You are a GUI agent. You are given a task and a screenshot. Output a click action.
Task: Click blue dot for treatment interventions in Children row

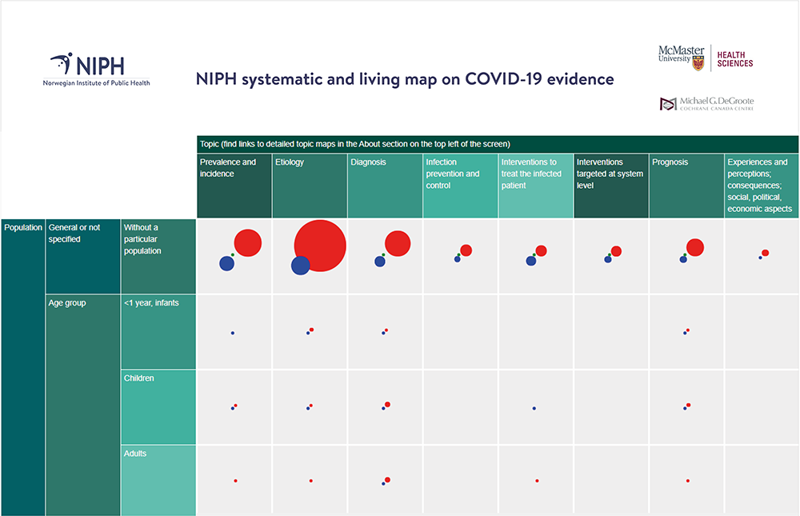click(x=535, y=408)
